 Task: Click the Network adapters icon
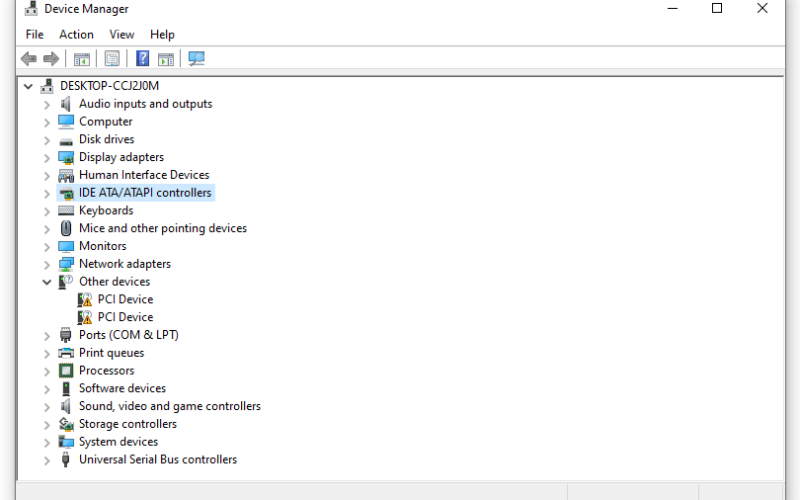coord(66,264)
